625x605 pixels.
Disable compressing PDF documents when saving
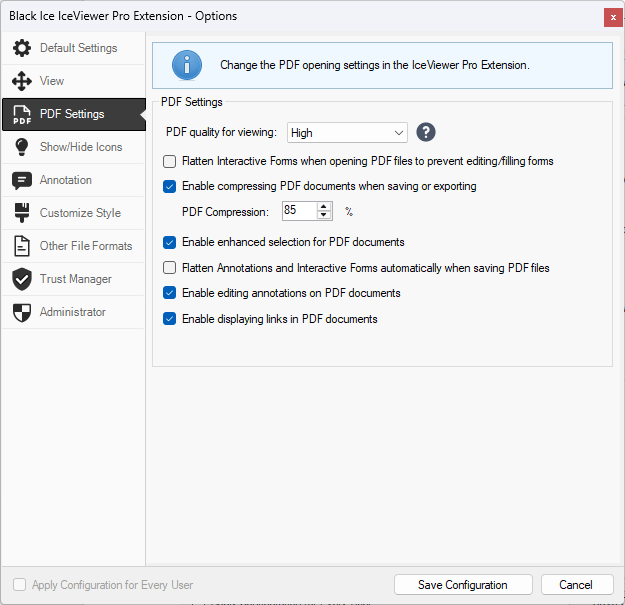point(169,187)
